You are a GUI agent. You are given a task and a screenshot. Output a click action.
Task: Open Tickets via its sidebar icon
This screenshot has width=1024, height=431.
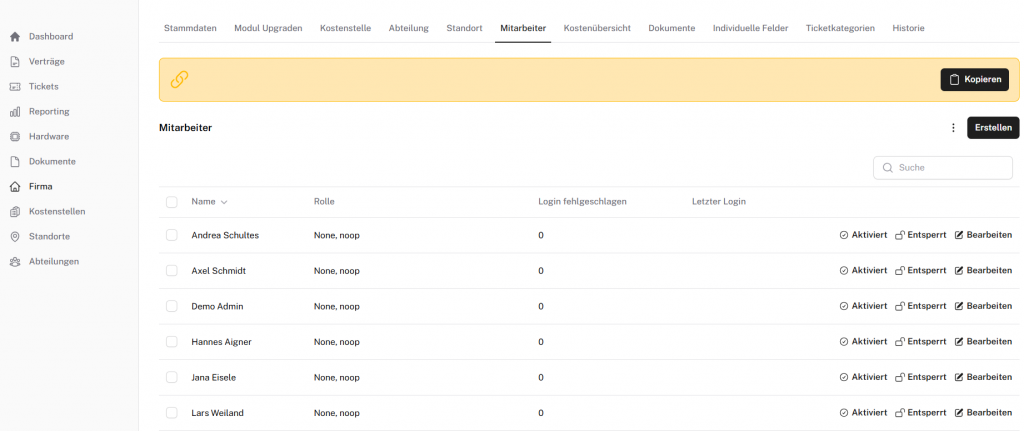15,87
